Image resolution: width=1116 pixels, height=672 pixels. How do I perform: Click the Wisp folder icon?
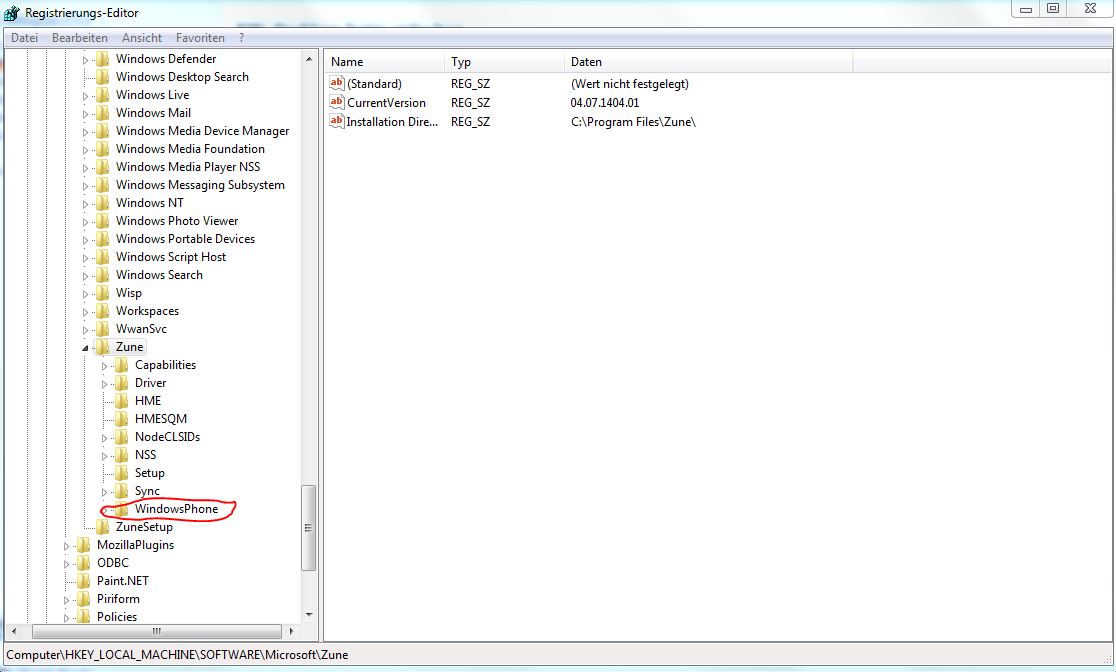102,293
